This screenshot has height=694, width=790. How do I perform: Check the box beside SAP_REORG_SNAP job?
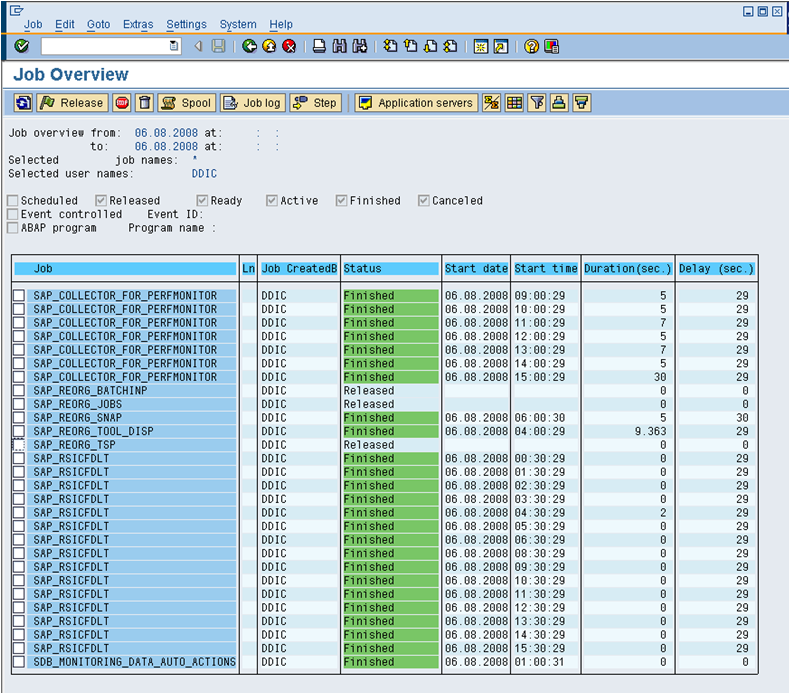point(19,418)
